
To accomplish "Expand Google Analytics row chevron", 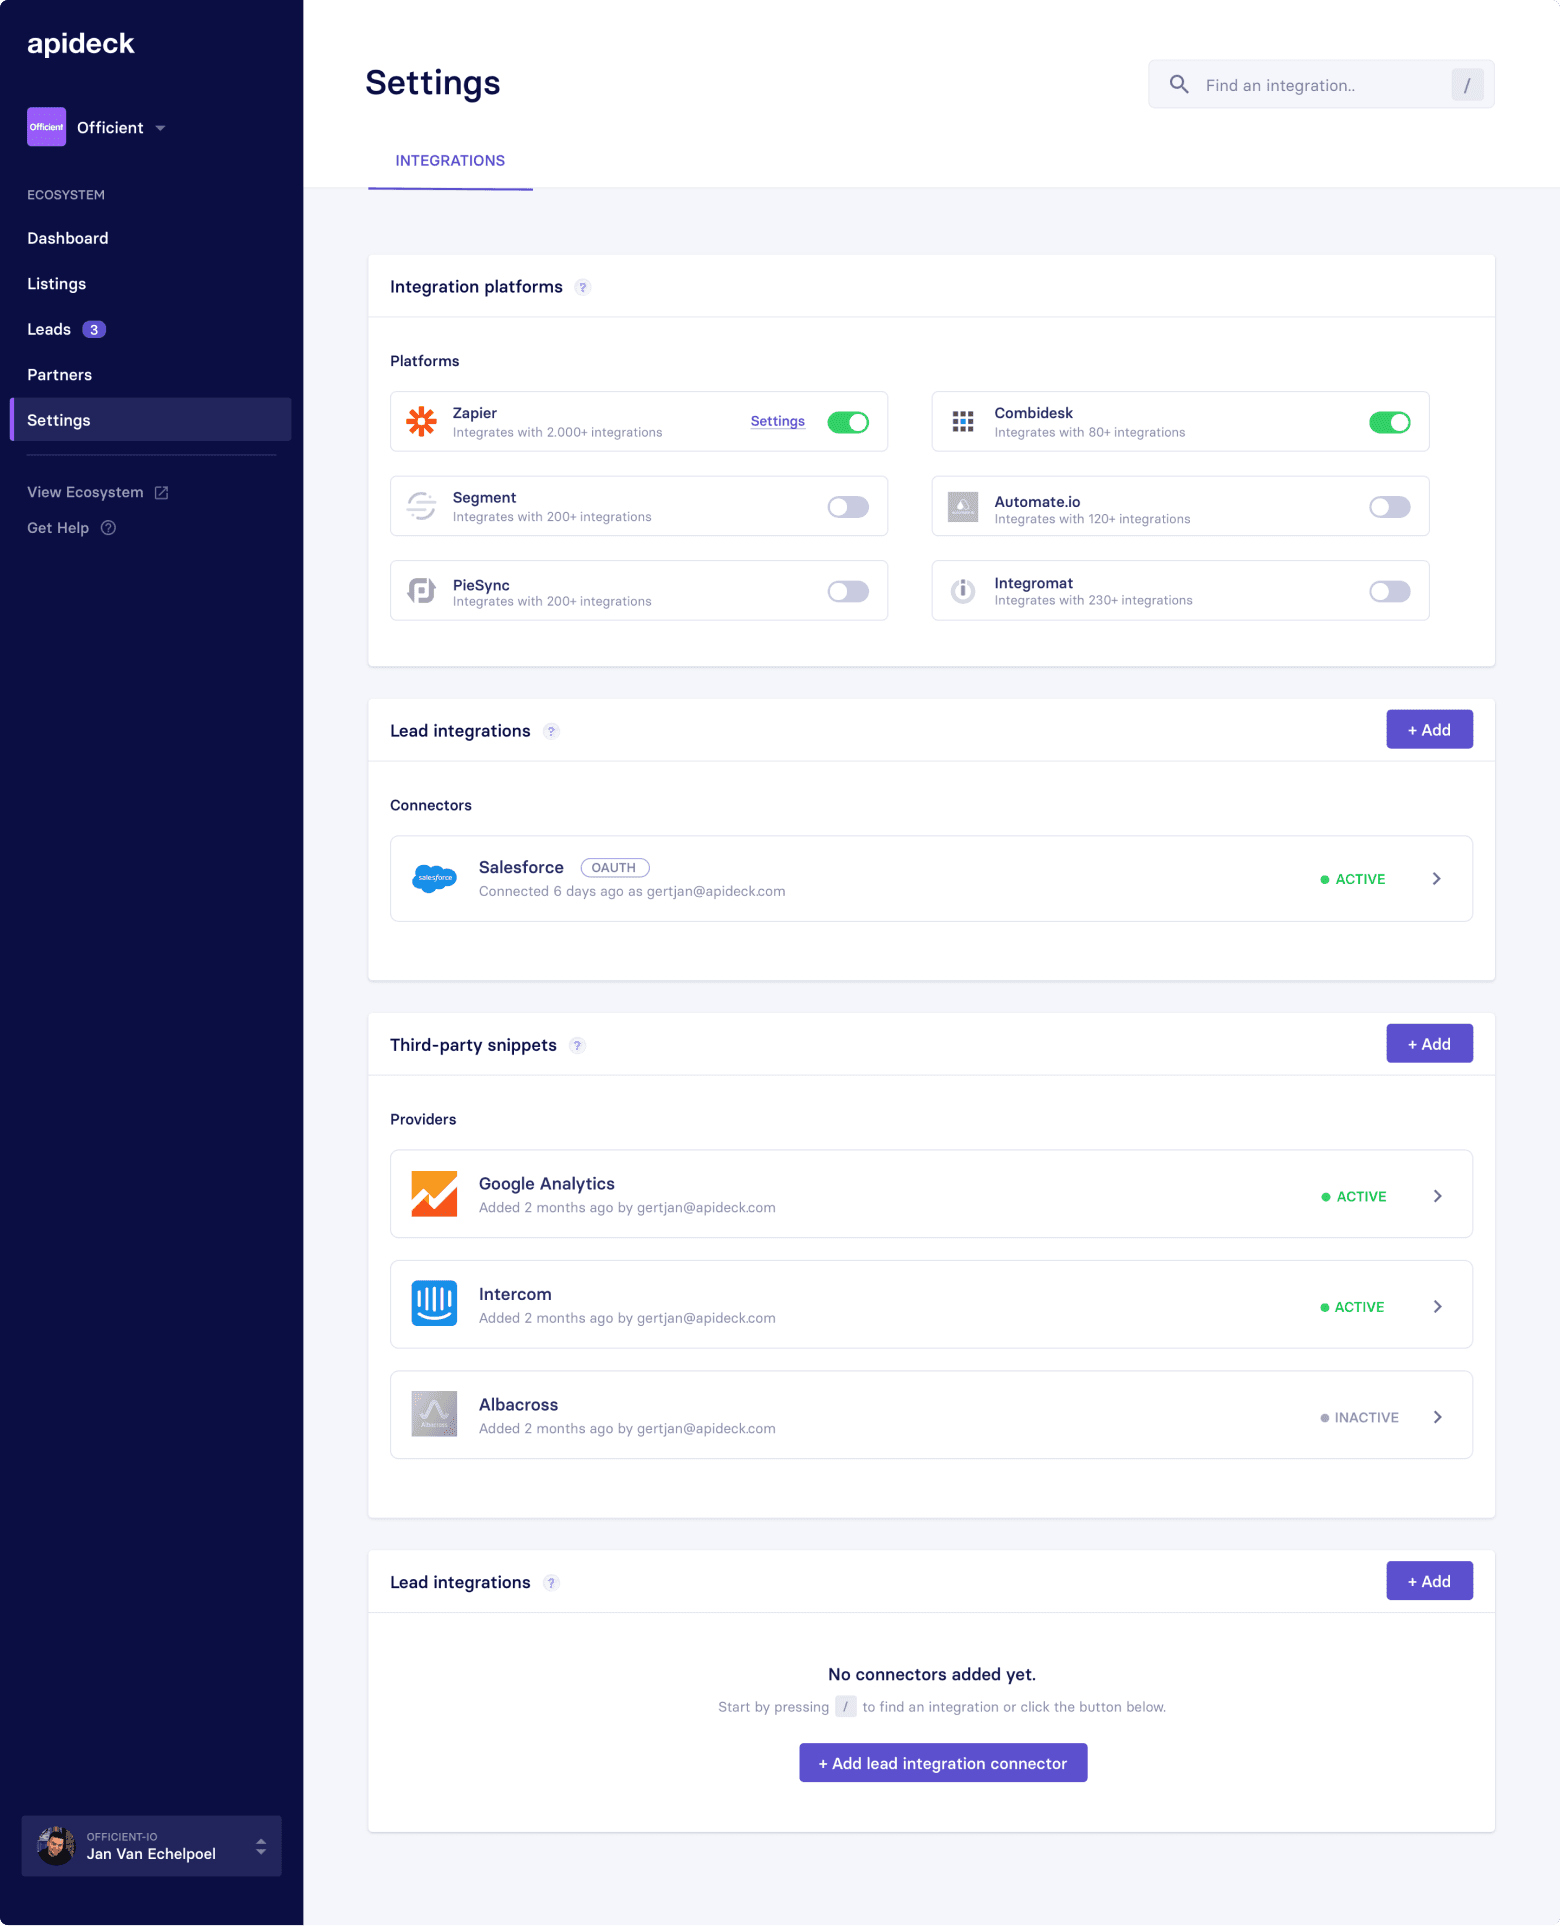I will [x=1438, y=1196].
